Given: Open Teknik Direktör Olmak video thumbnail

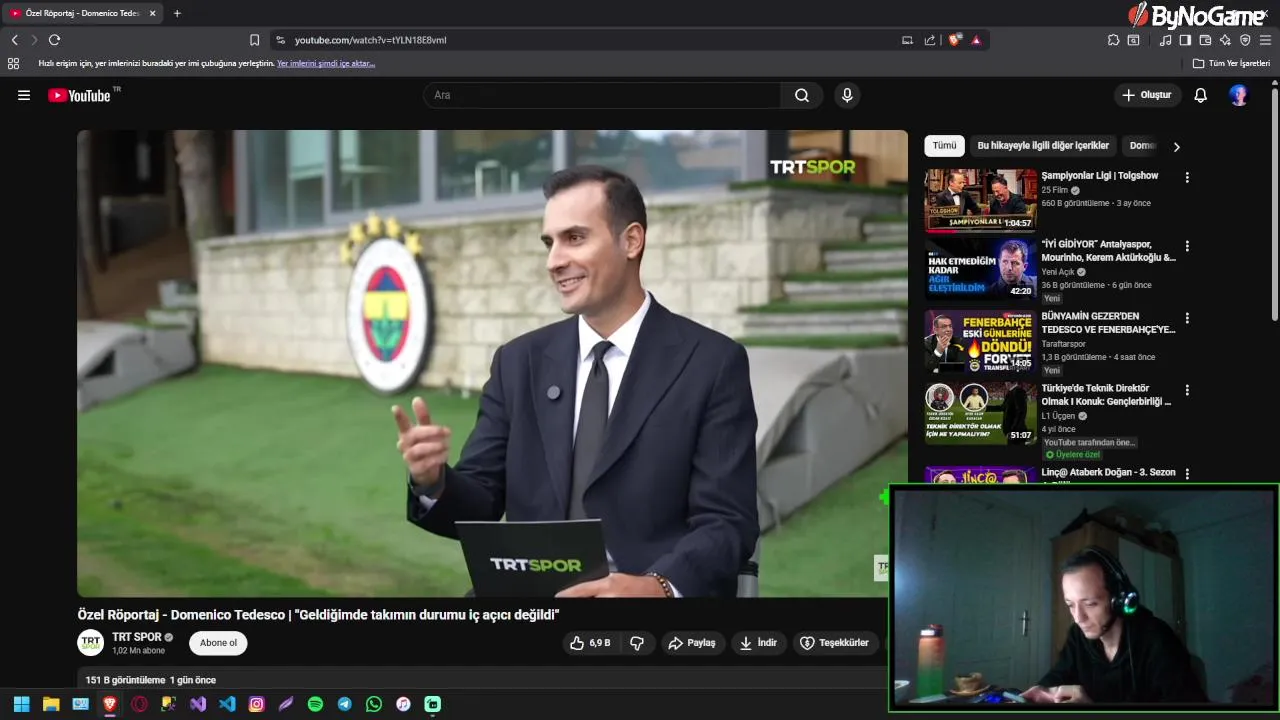Looking at the screenshot, I should tap(980, 413).
